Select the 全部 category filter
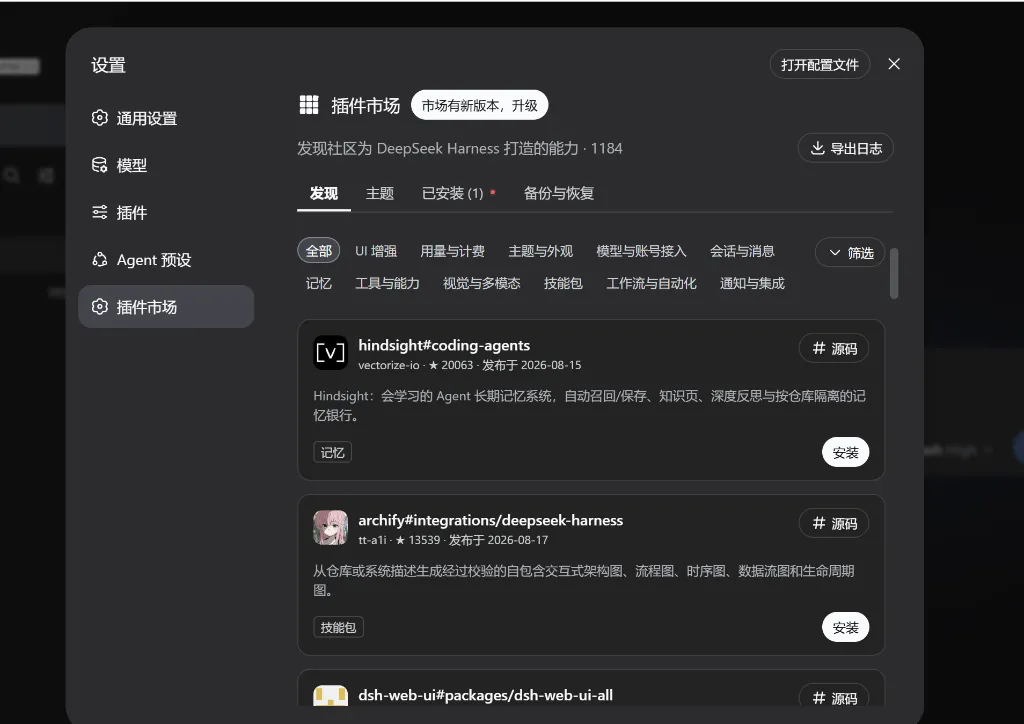 pyautogui.click(x=319, y=251)
